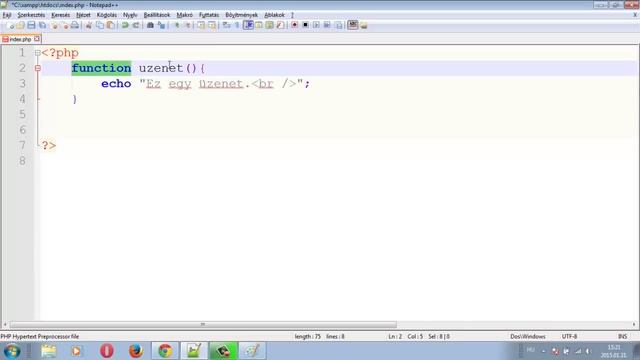This screenshot has width=640, height=360.
Task: Click the Stop recording black square icon
Action: 305,25
